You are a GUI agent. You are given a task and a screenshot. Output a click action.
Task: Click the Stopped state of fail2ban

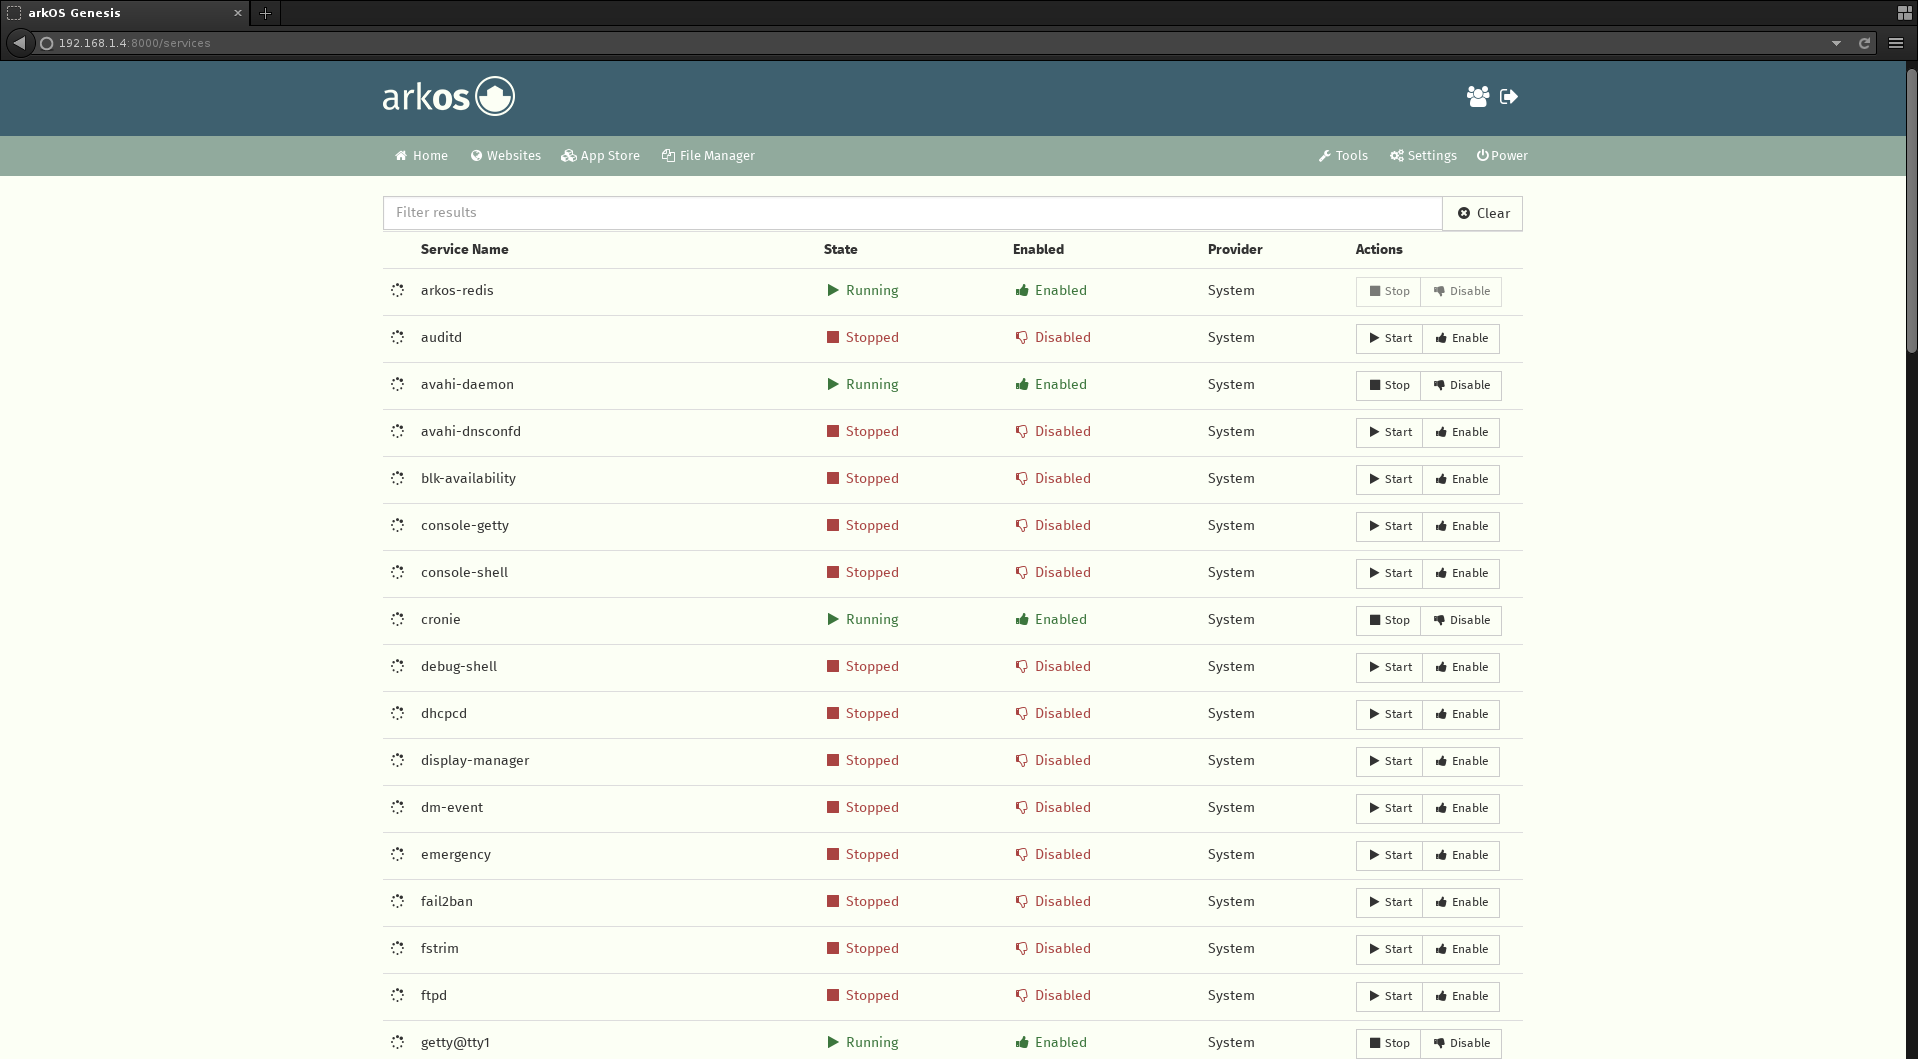click(862, 902)
